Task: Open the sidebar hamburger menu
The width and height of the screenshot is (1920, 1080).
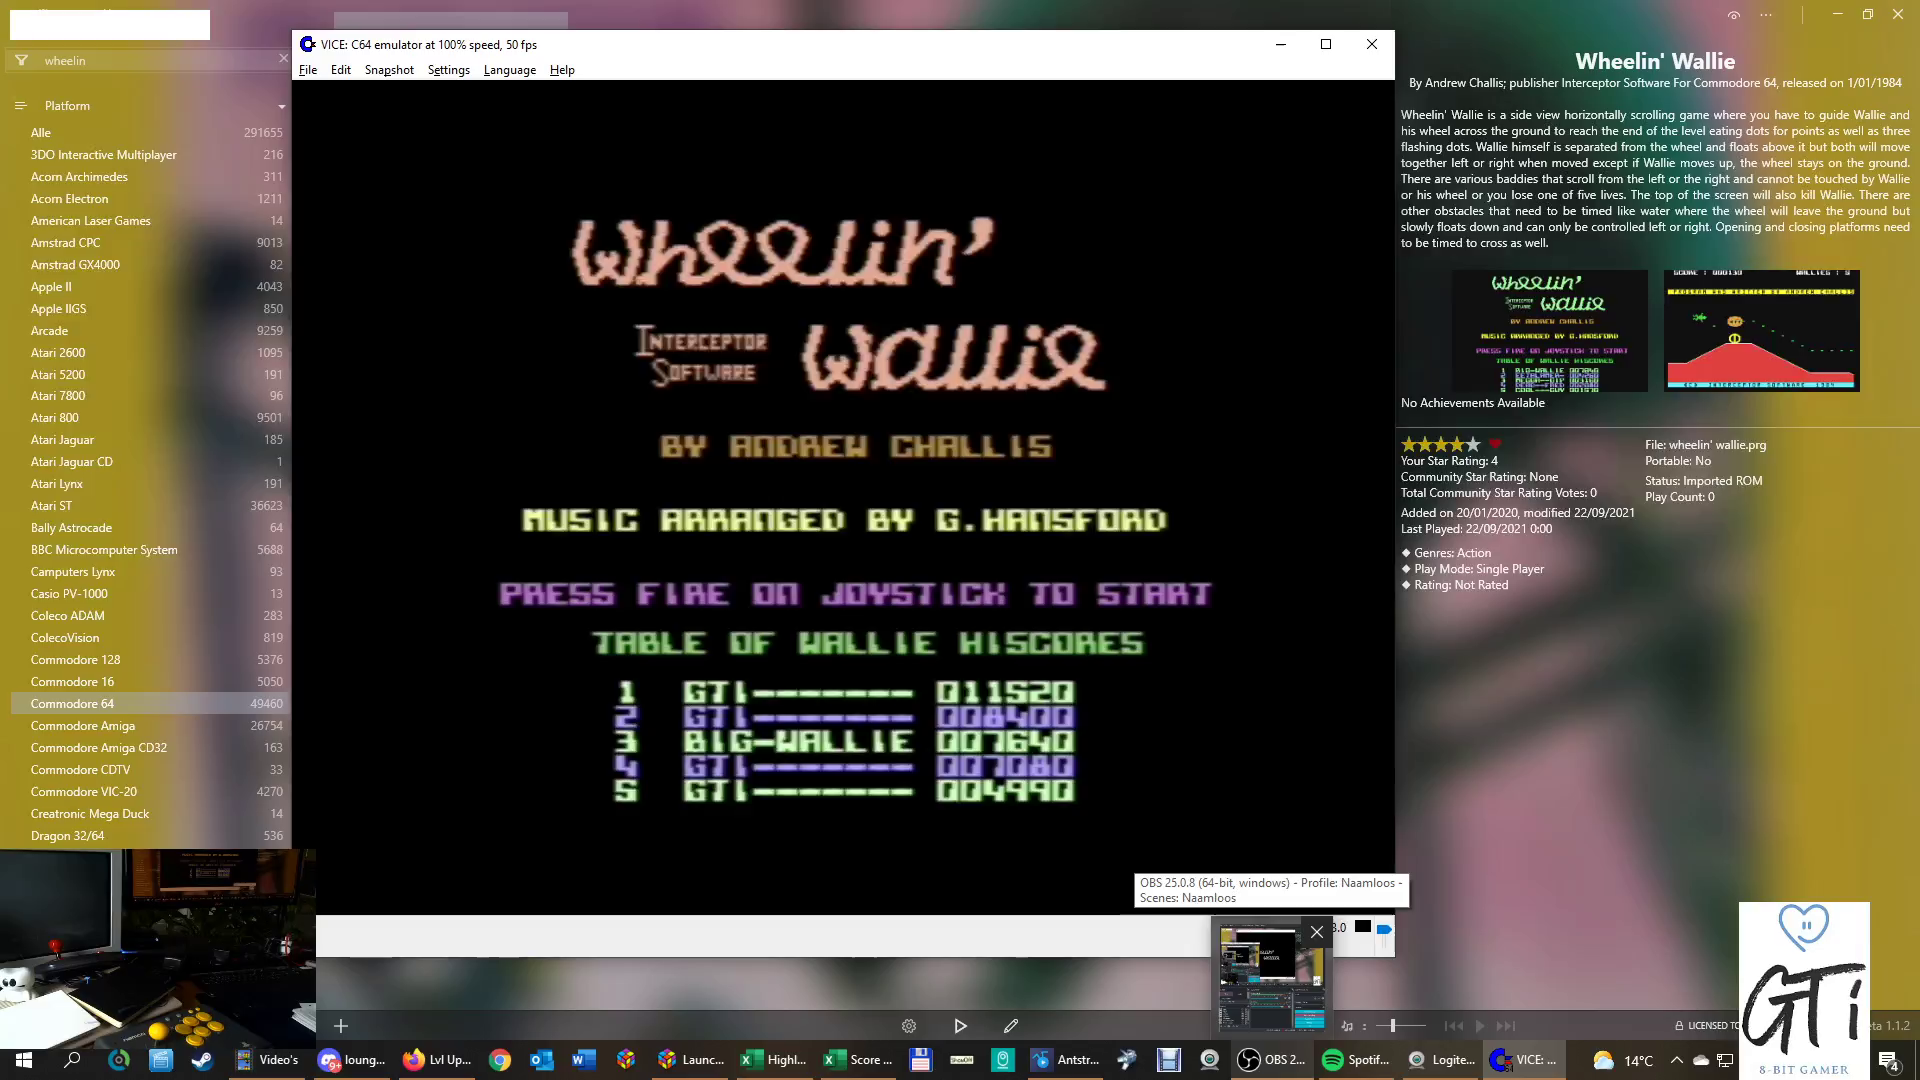Action: 20,105
